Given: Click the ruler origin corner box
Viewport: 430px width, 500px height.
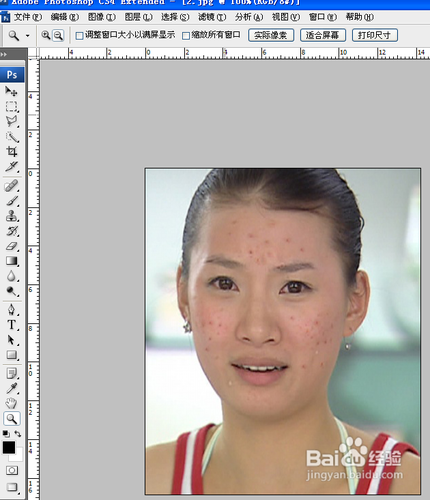Looking at the screenshot, I should [33, 53].
